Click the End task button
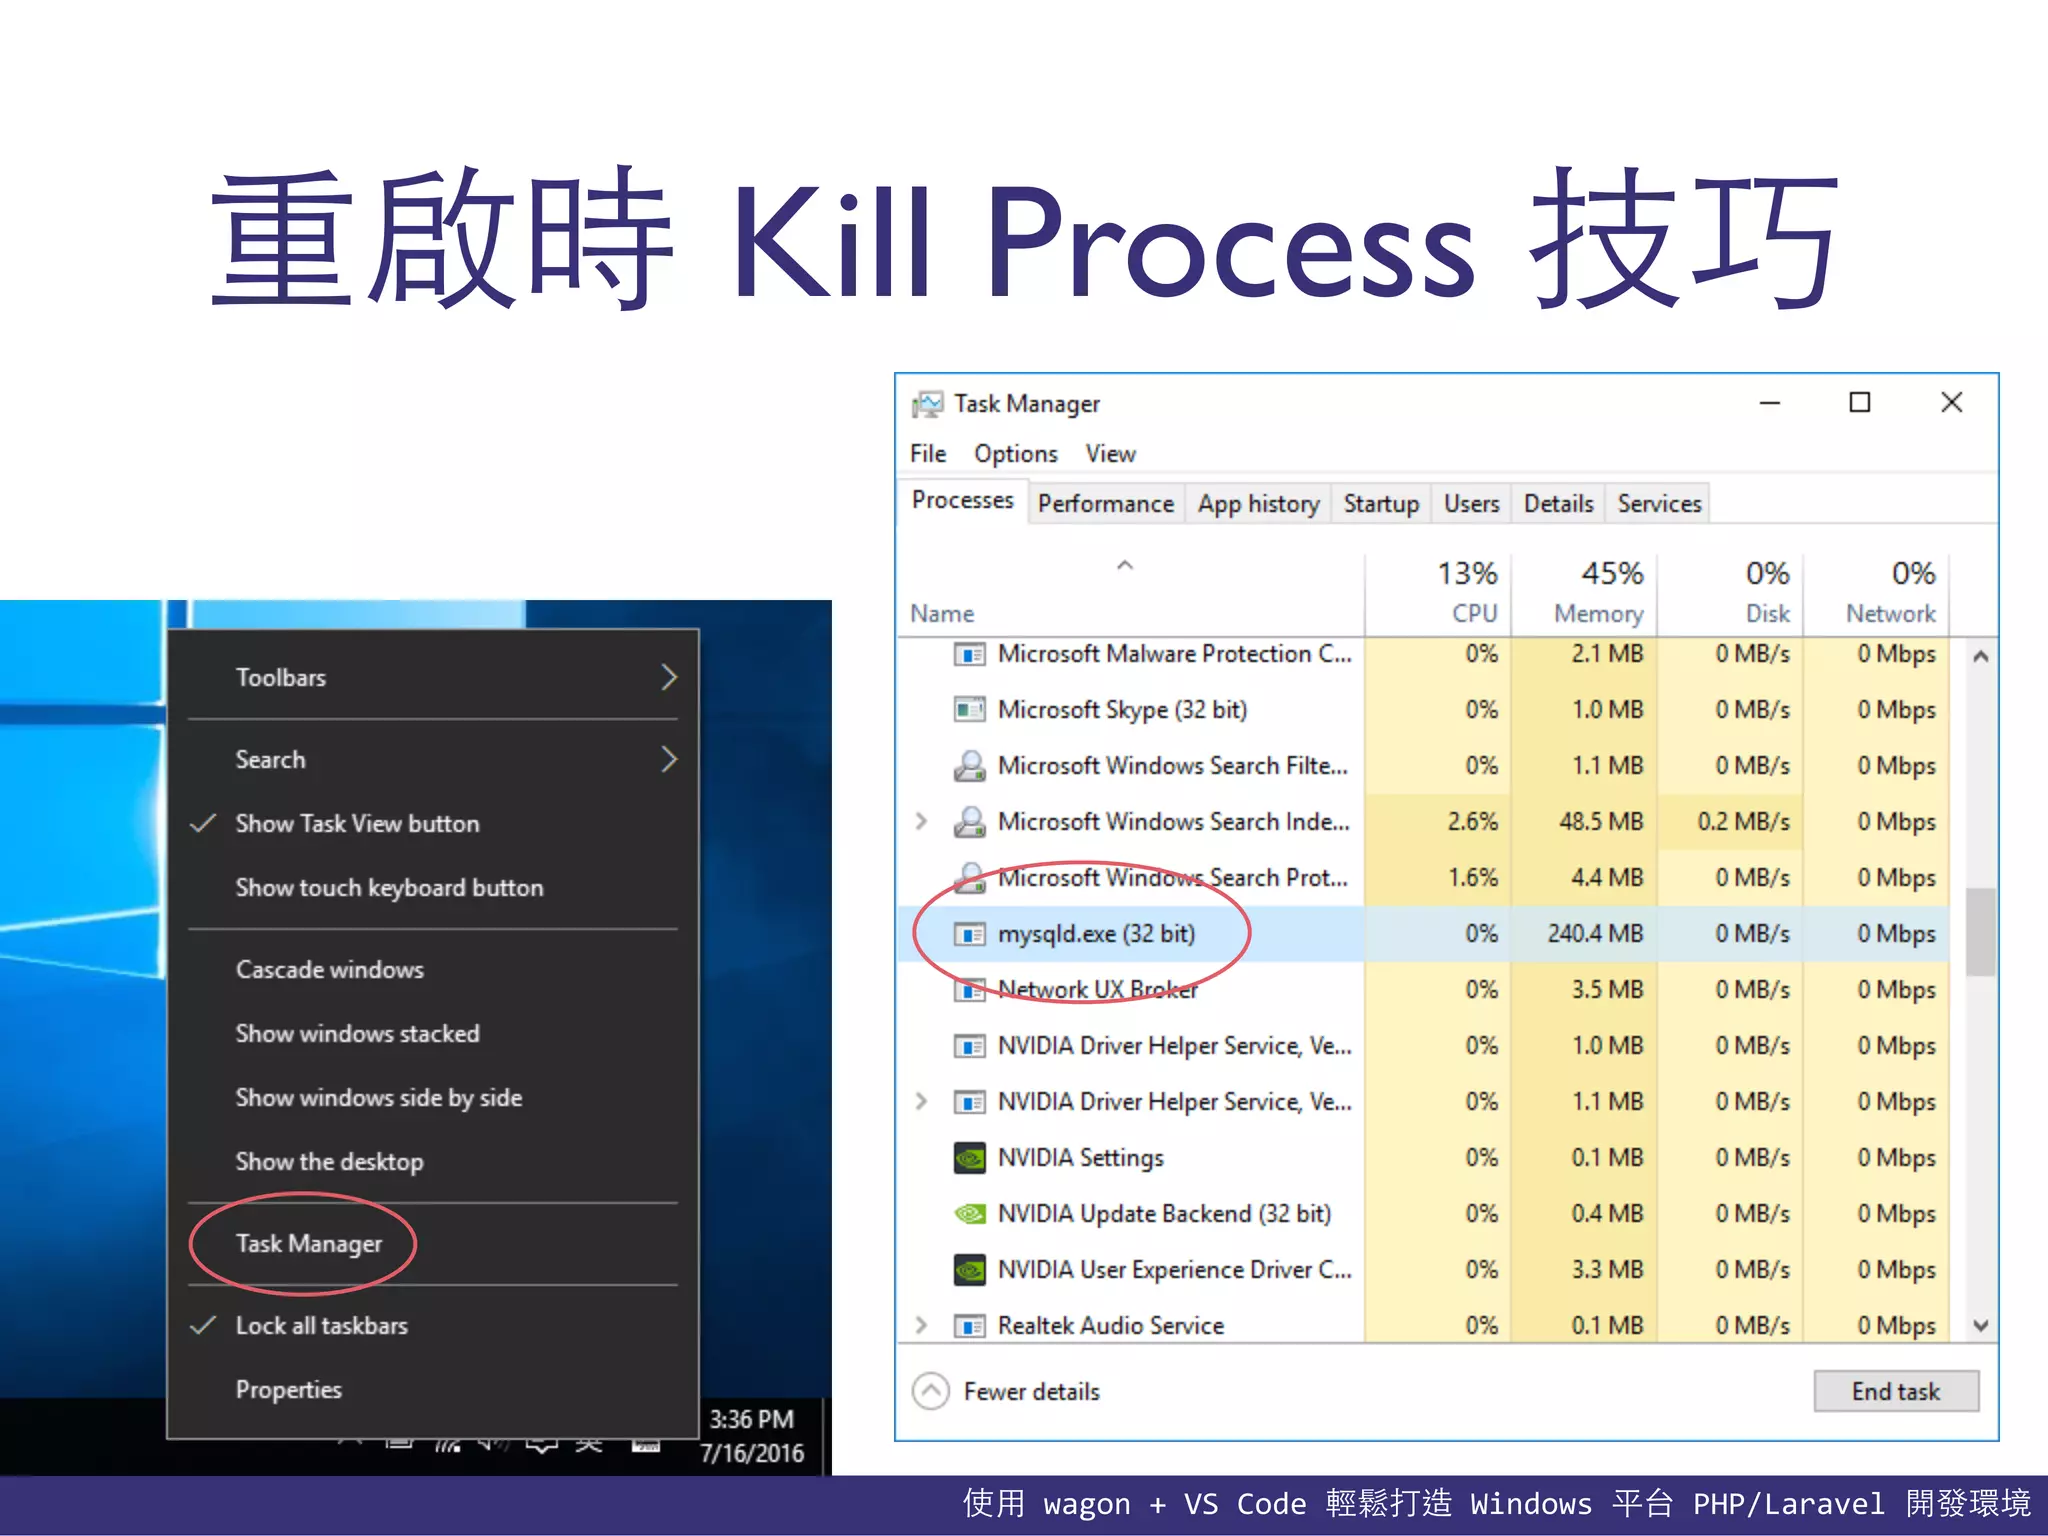This screenshot has height=1536, width=2048. [1896, 1391]
